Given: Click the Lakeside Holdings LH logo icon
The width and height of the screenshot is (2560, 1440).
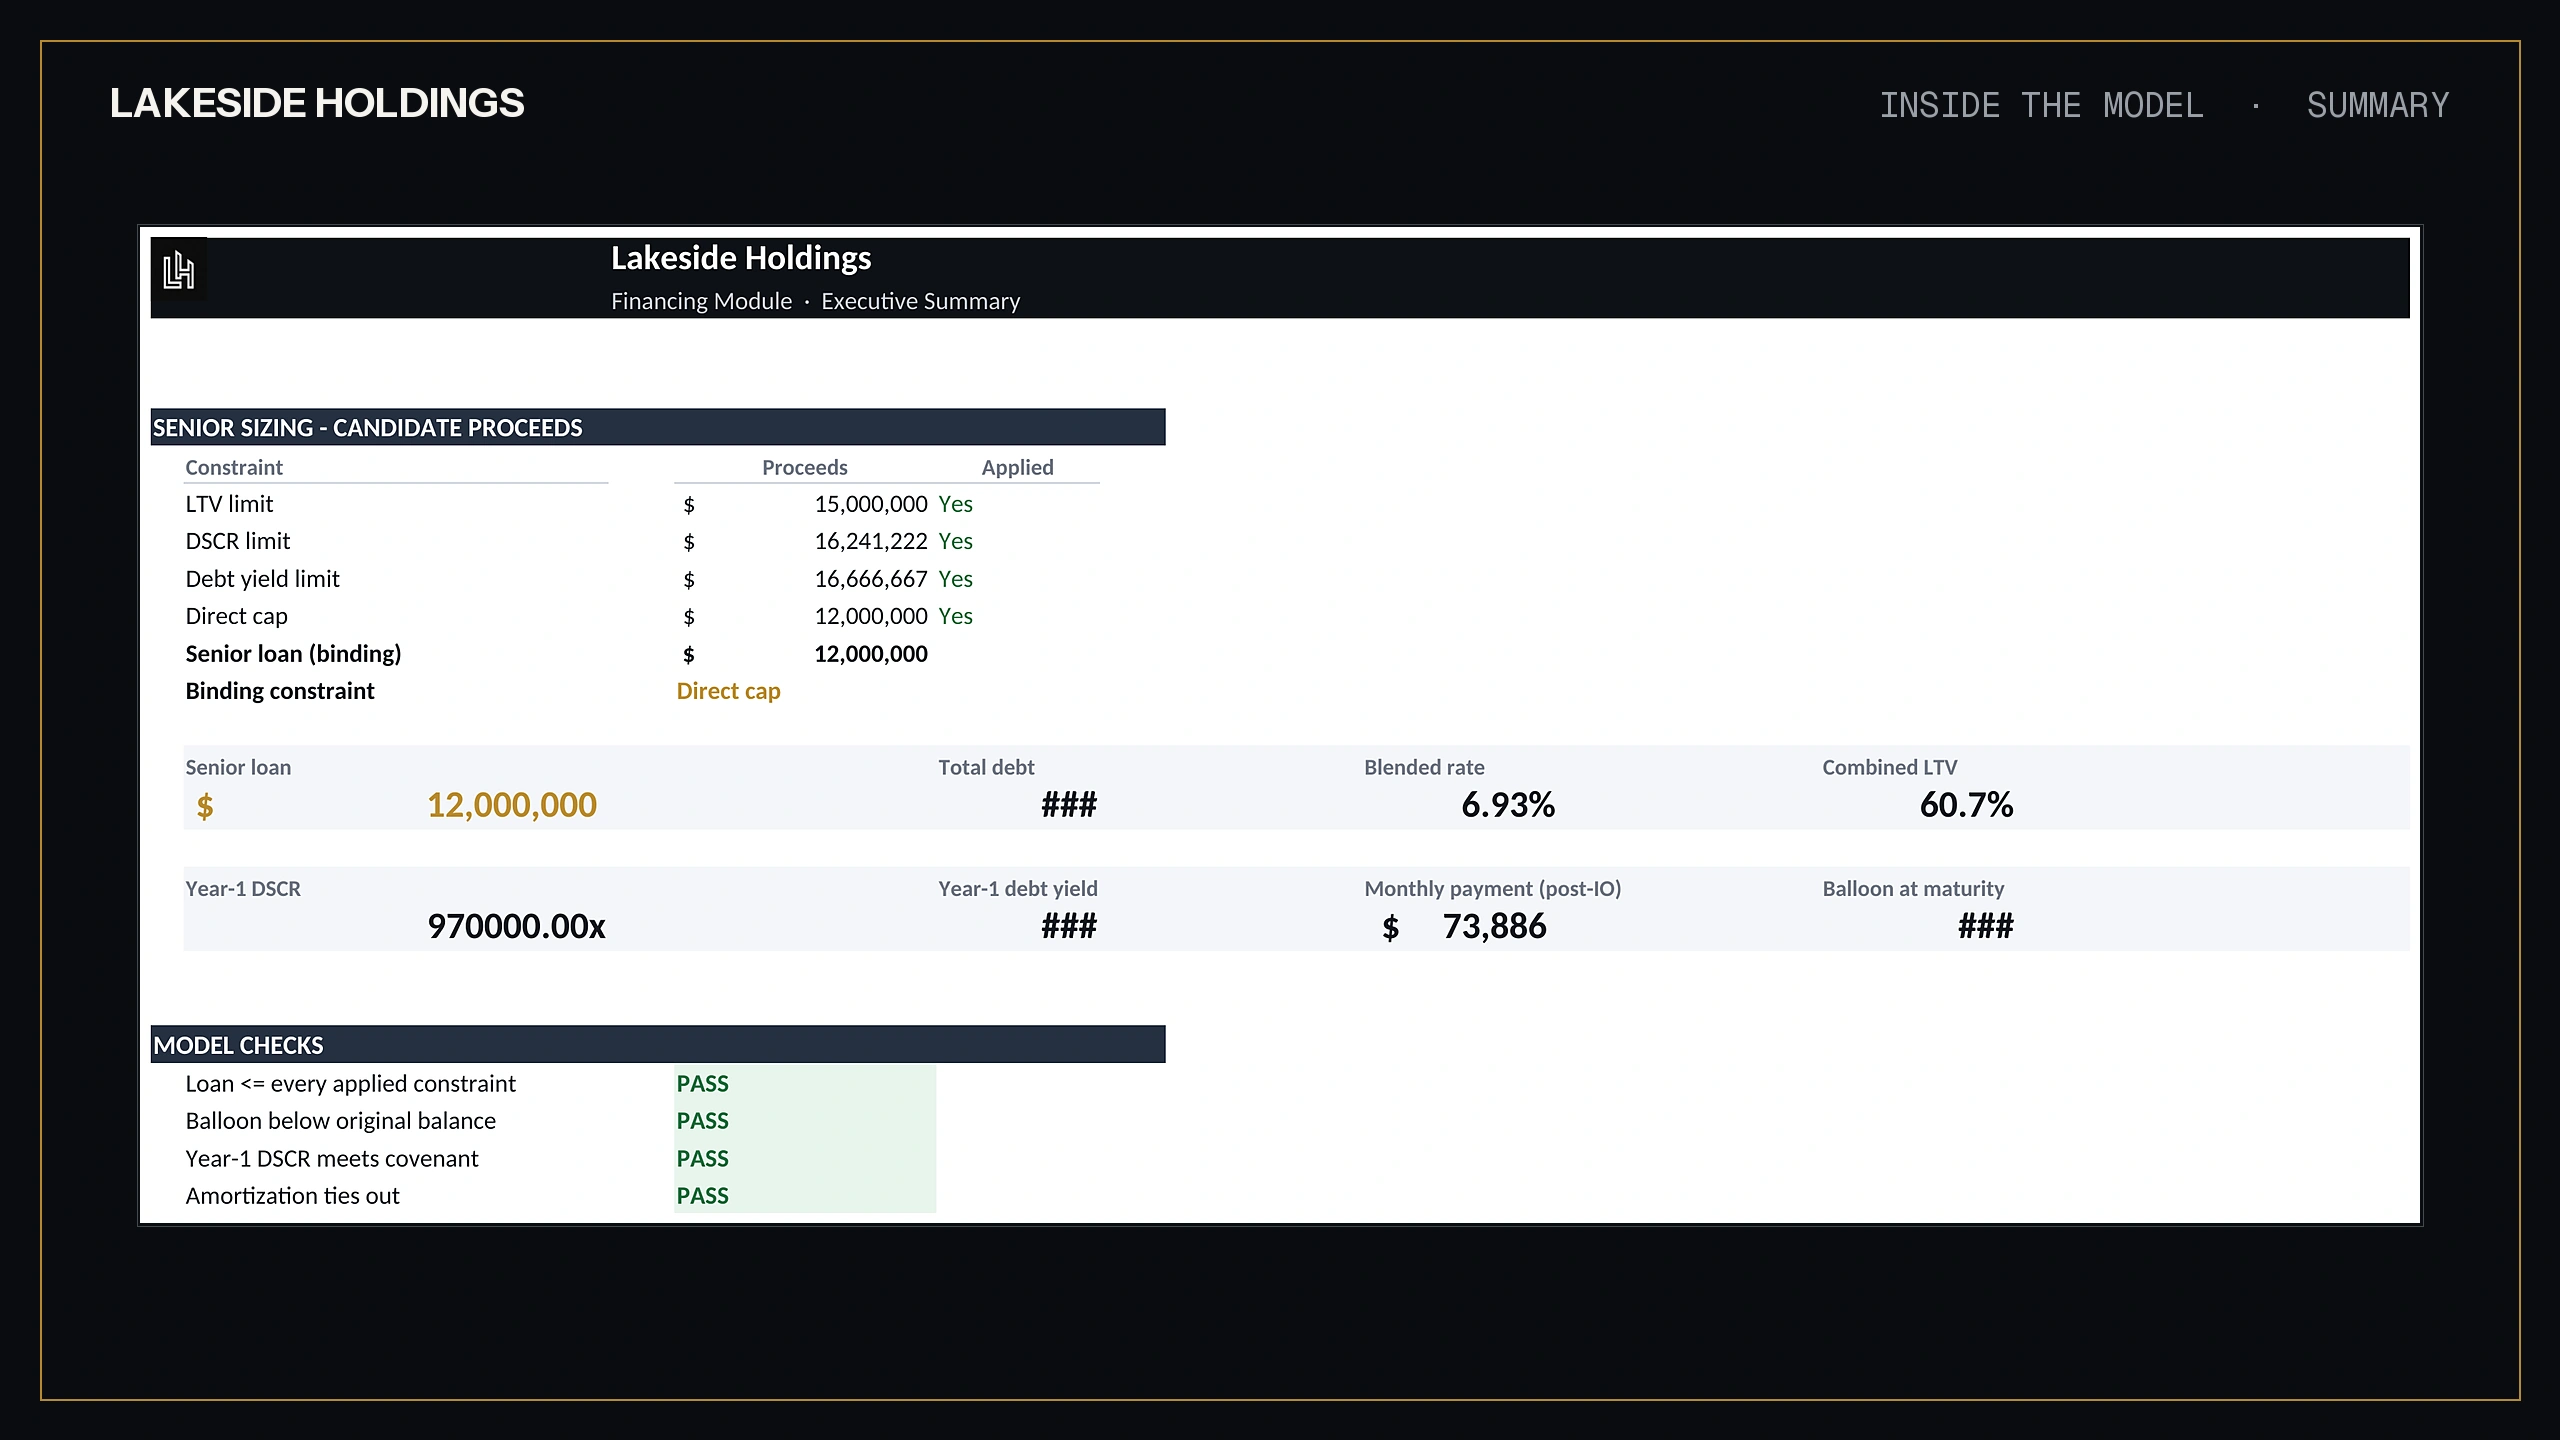Looking at the screenshot, I should (x=179, y=270).
